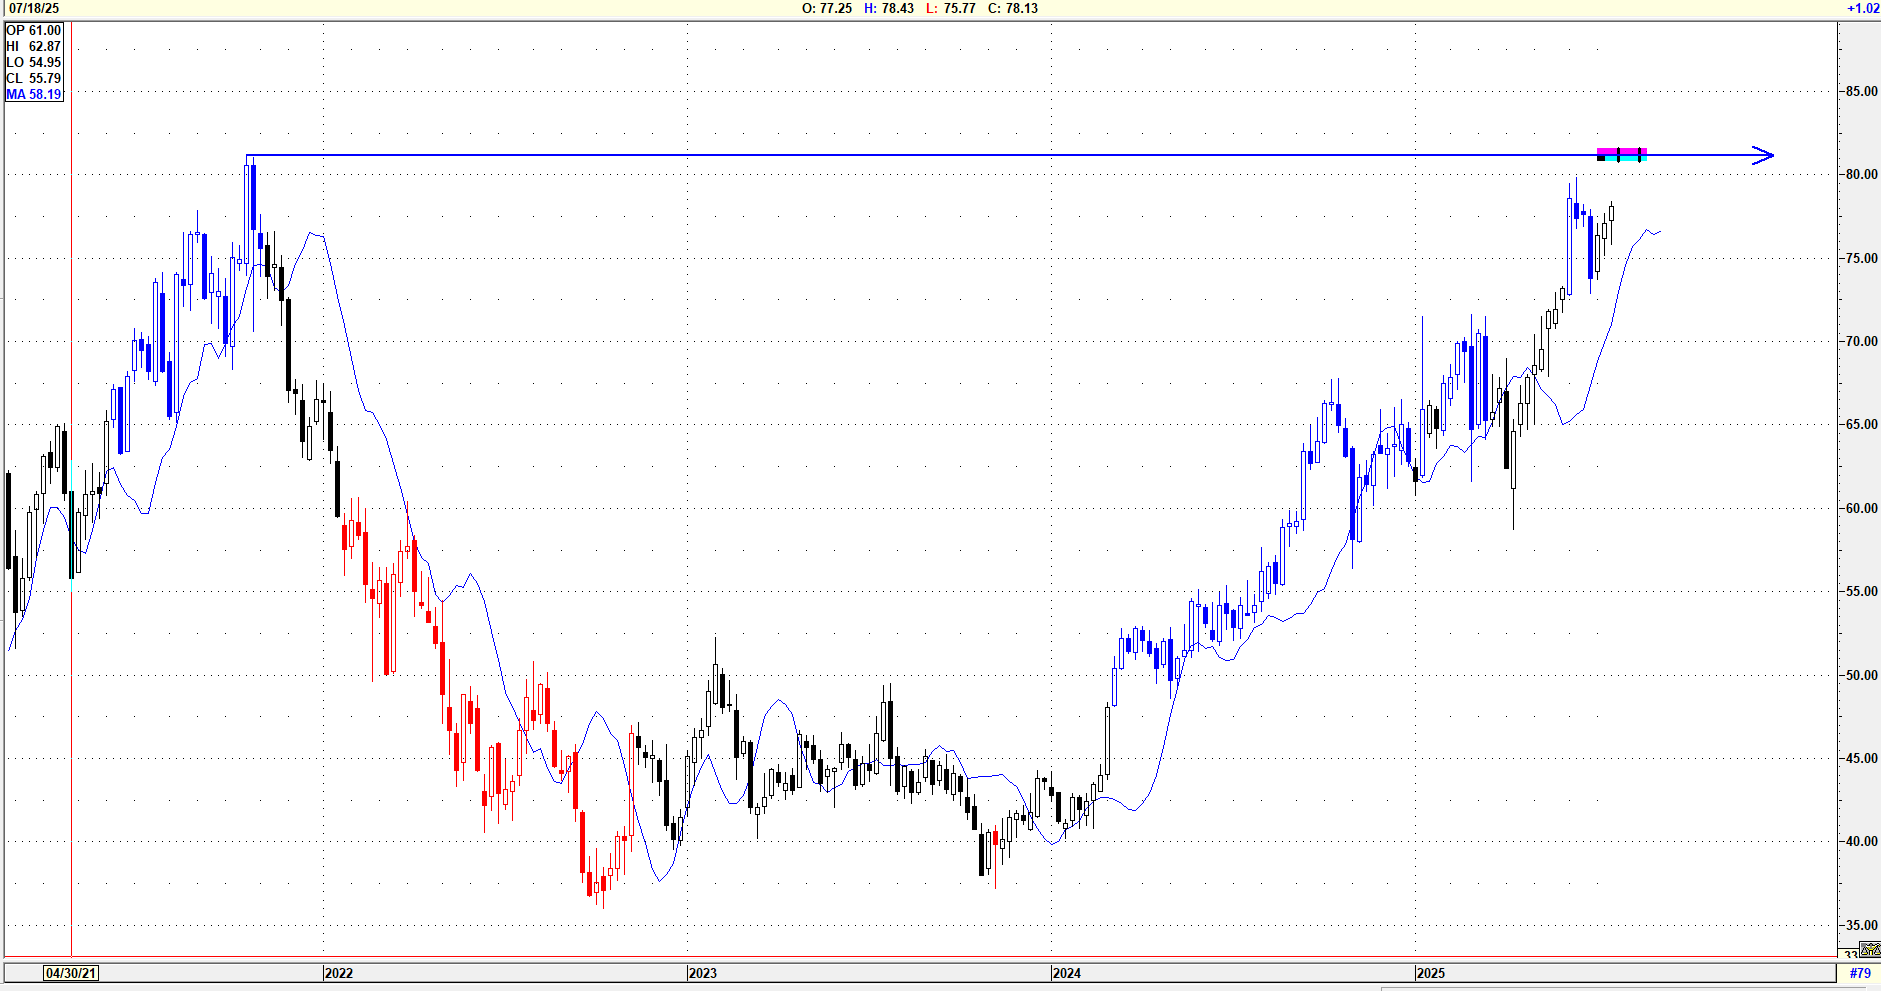This screenshot has width=1881, height=991.
Task: Select the magenta and cyan marker on resistance line
Action: coord(1622,155)
